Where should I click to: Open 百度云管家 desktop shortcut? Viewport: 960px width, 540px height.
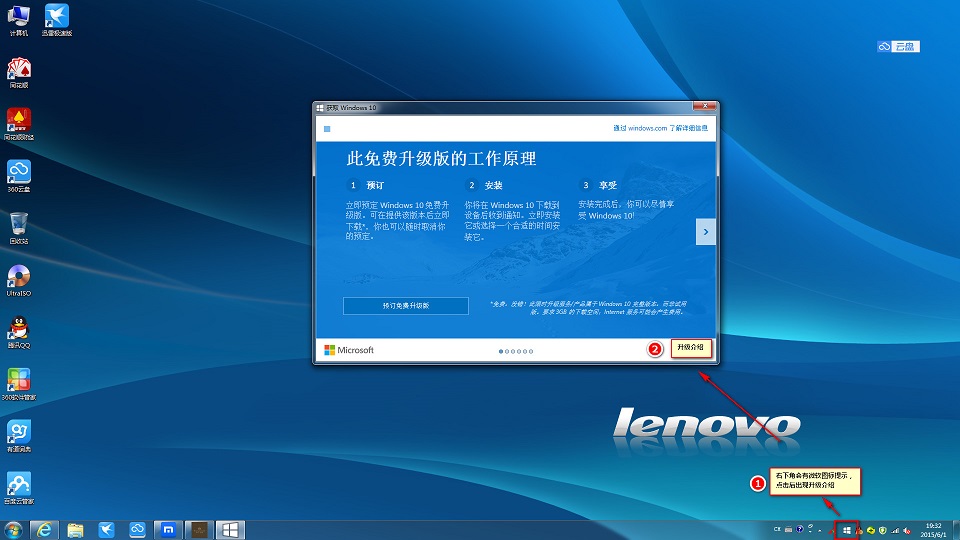click(x=19, y=489)
